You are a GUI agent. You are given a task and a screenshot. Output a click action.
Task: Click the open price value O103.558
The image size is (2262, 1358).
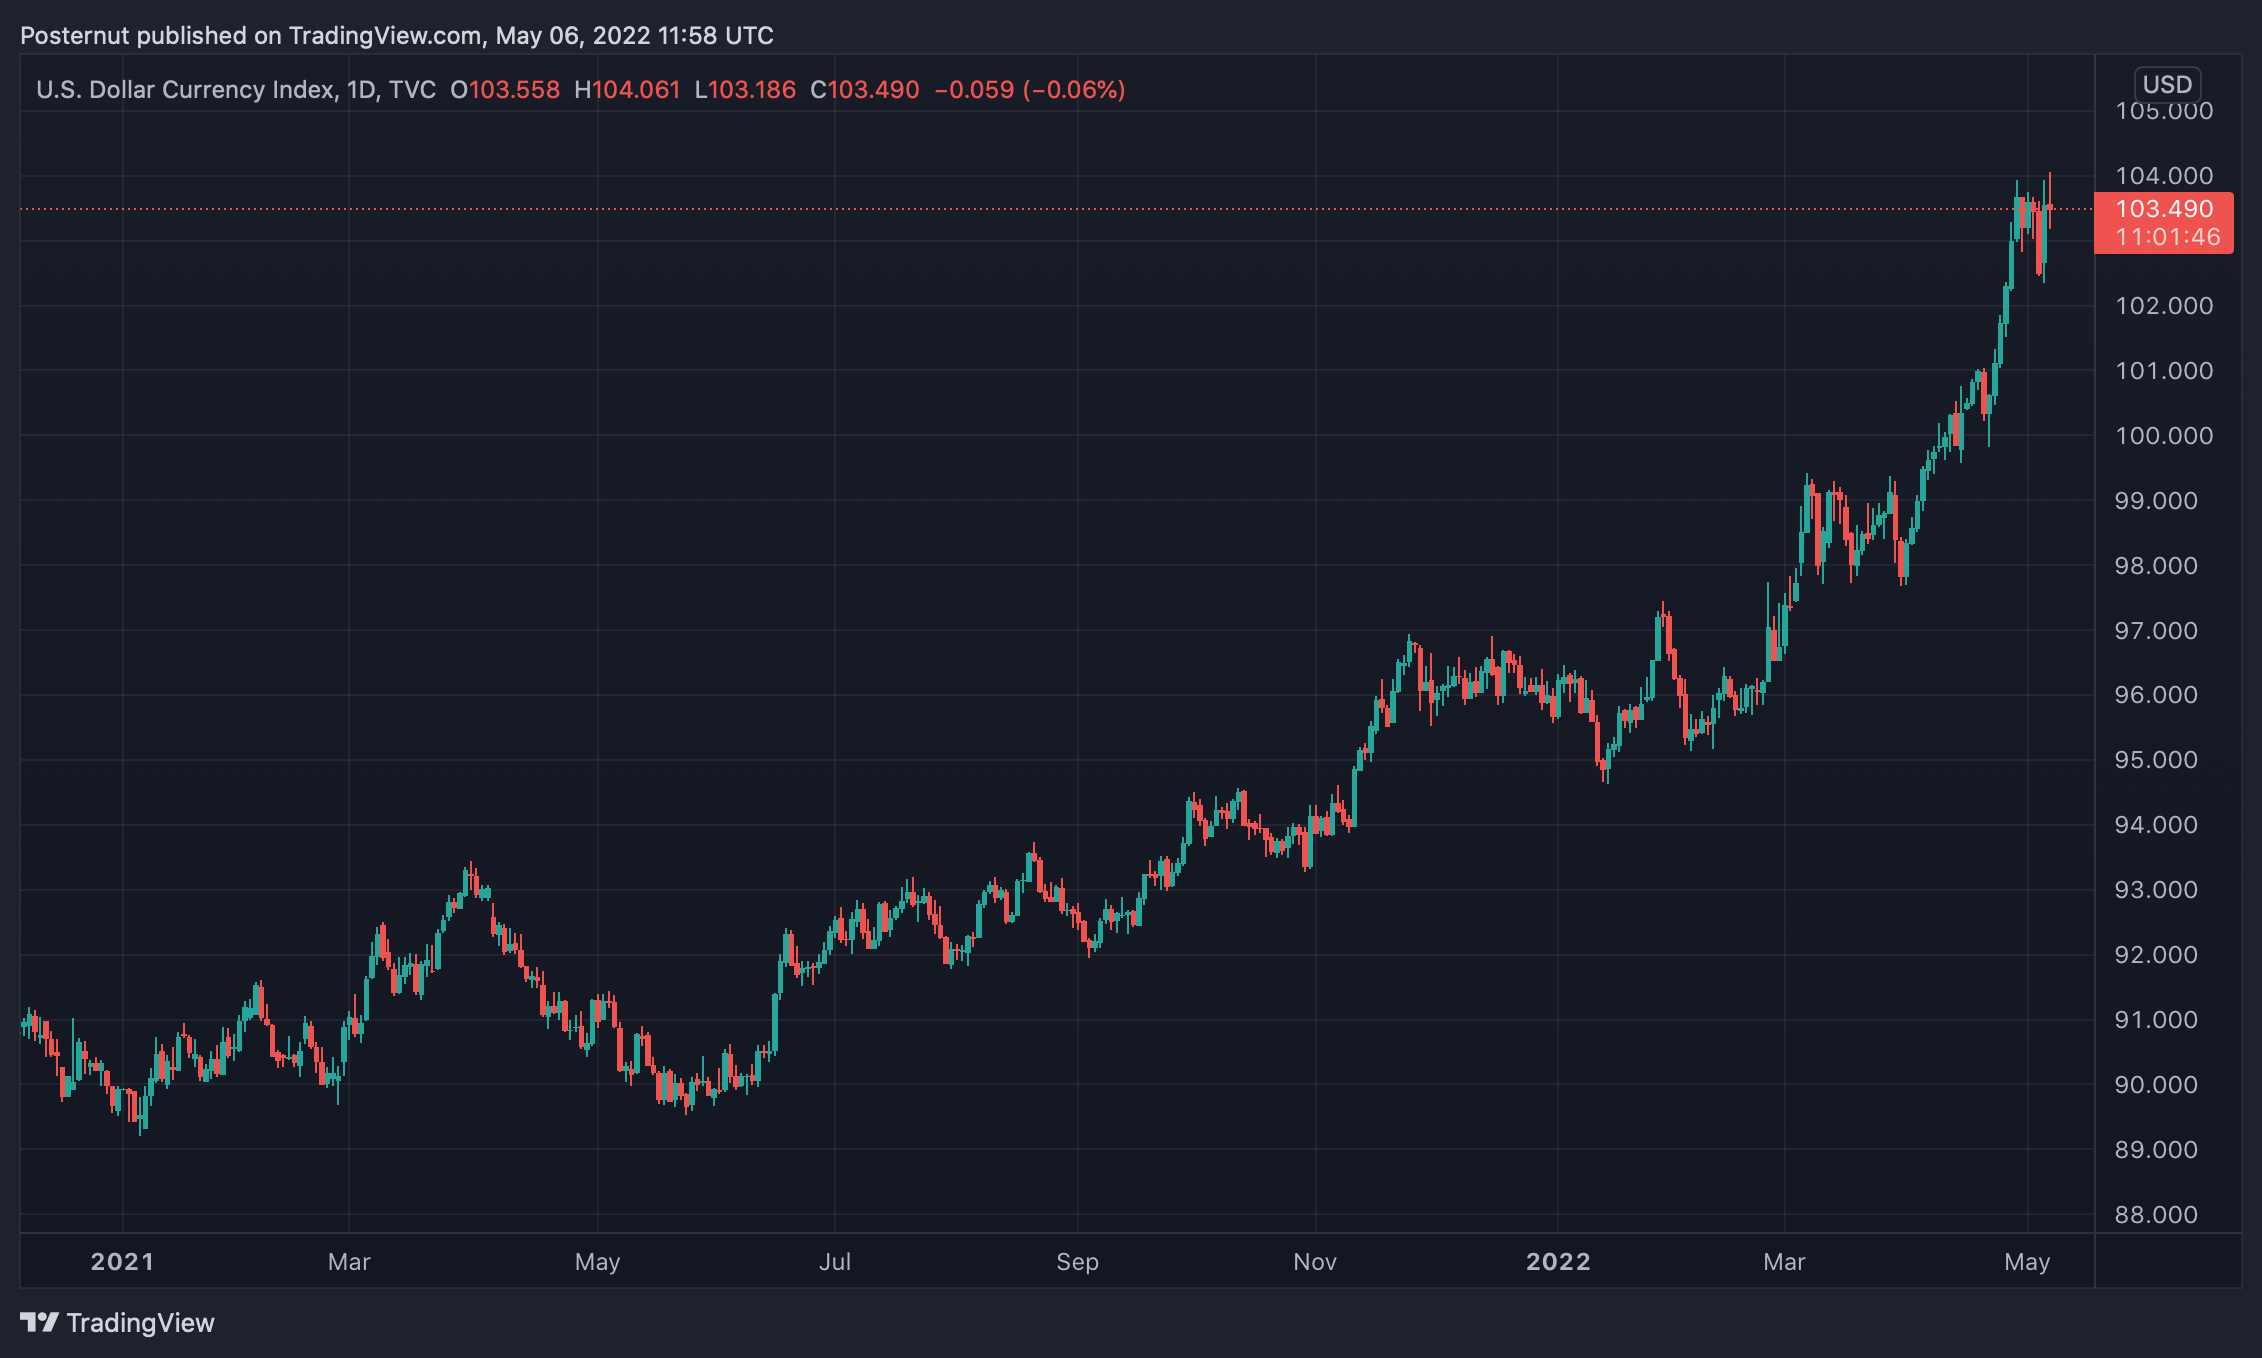(505, 90)
